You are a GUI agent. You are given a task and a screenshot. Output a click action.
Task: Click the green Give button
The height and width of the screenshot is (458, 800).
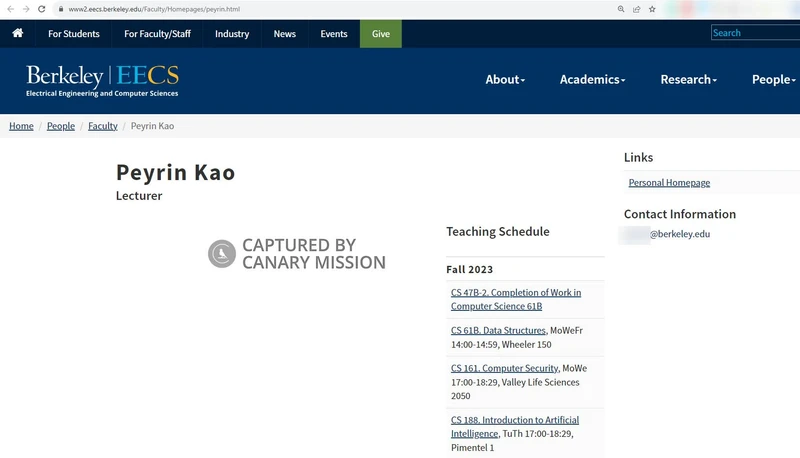(x=381, y=34)
